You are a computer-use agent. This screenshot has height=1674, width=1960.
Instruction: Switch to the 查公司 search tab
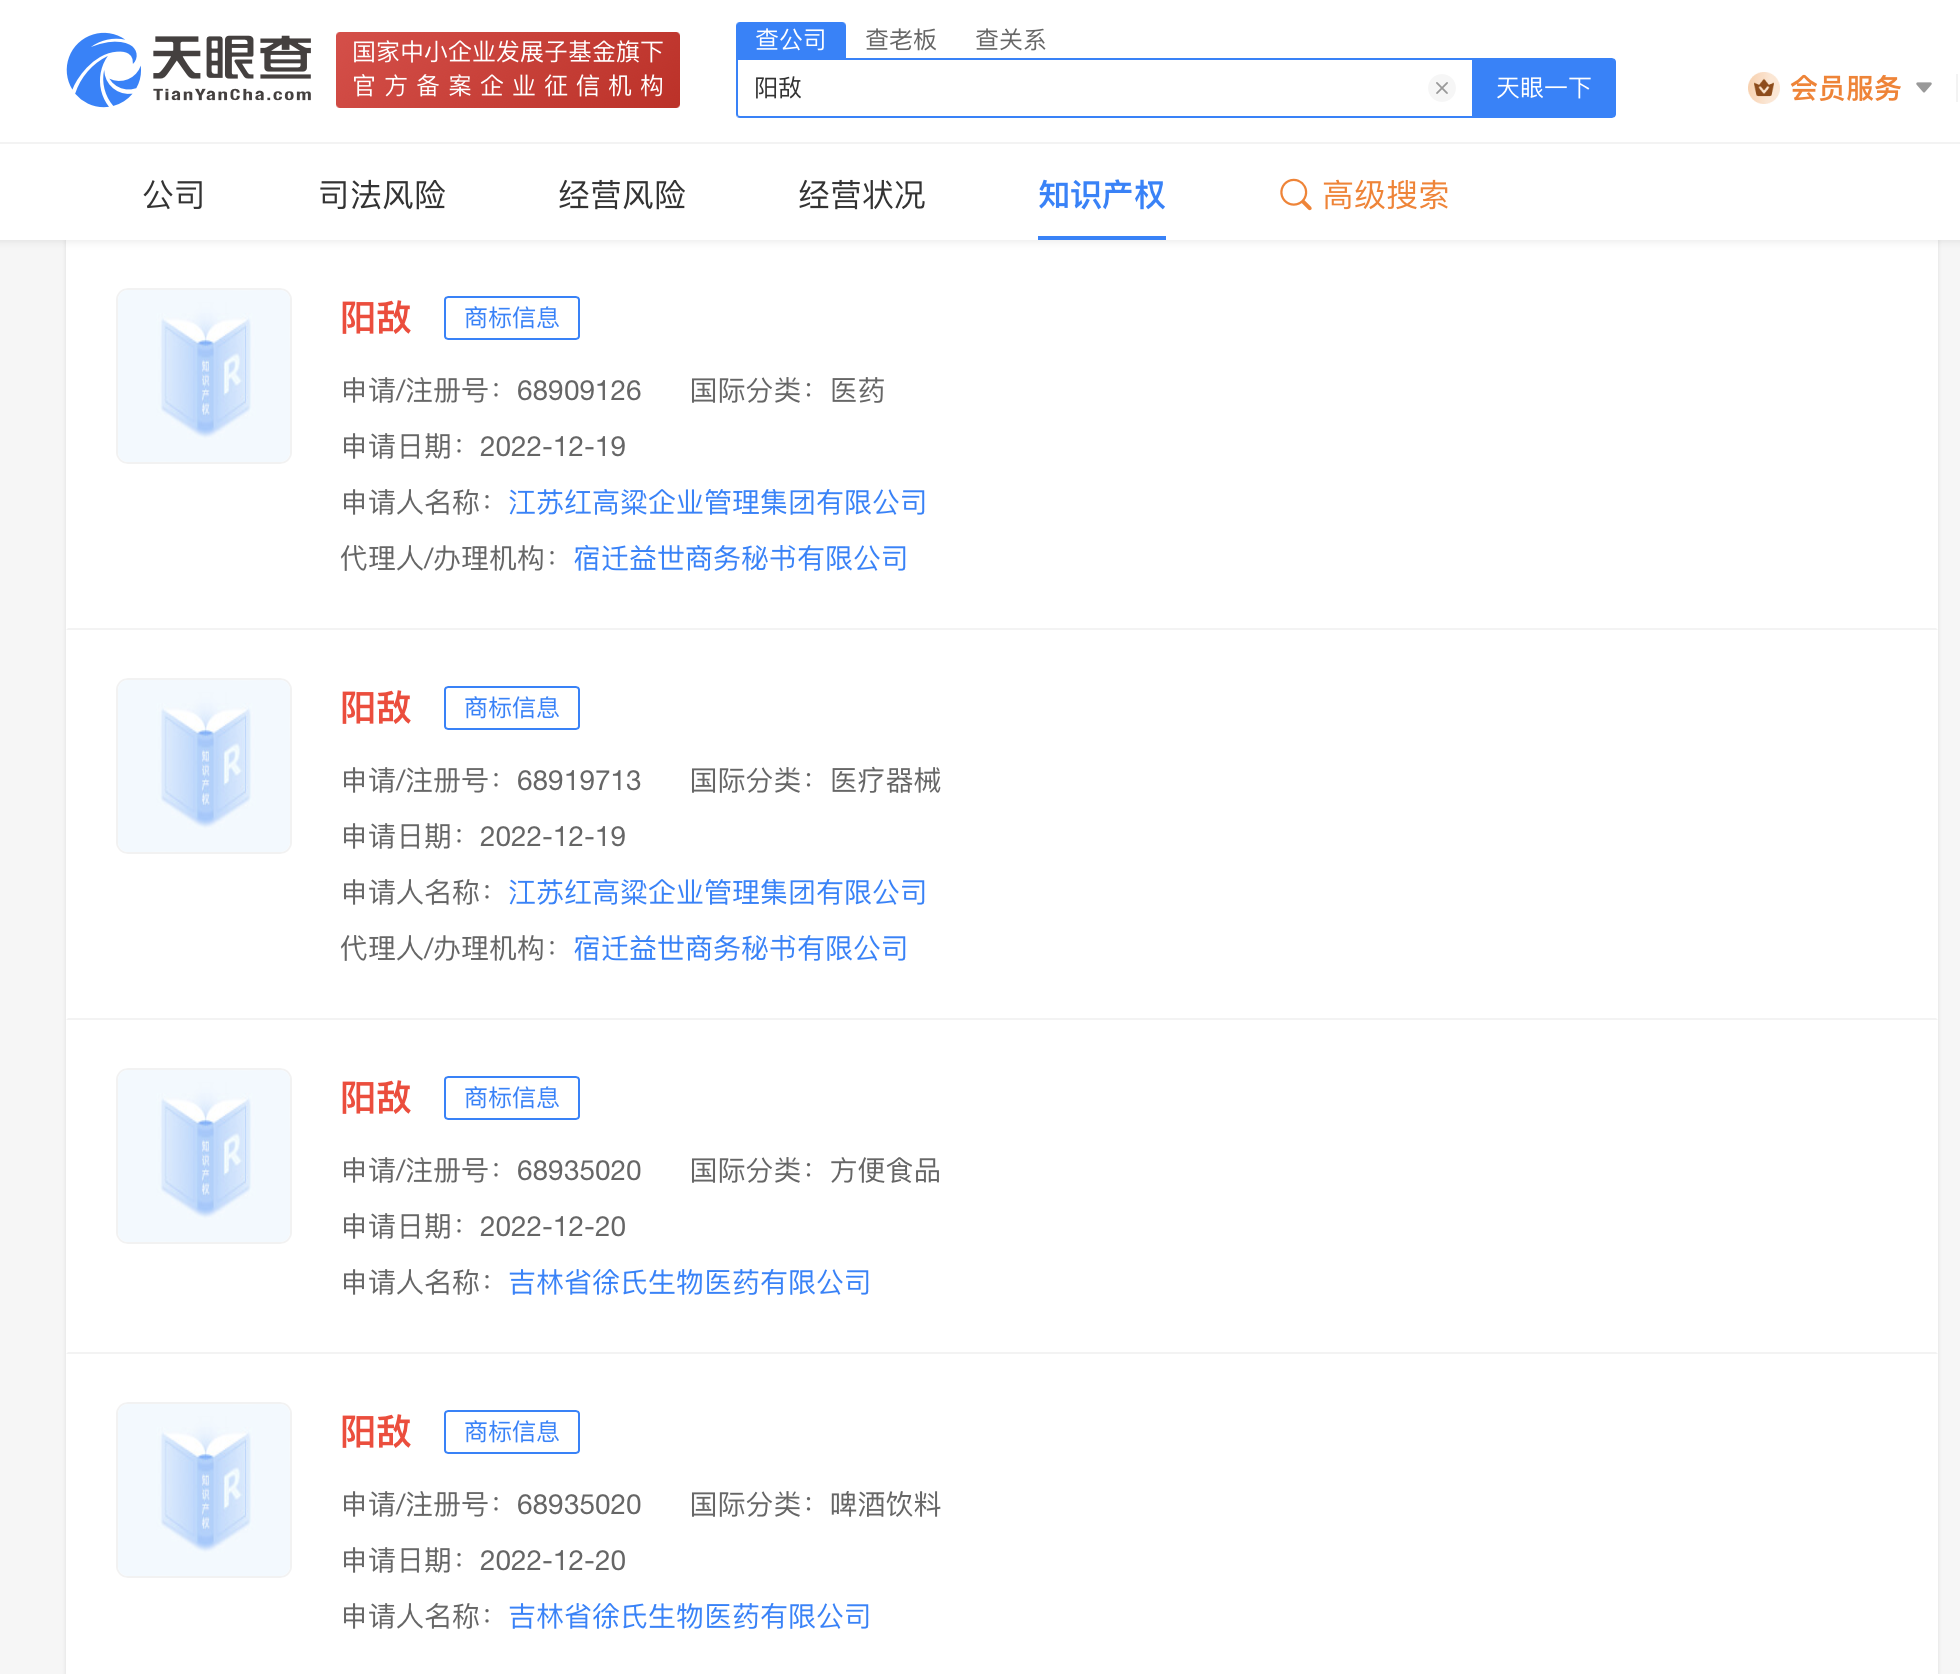coord(791,40)
